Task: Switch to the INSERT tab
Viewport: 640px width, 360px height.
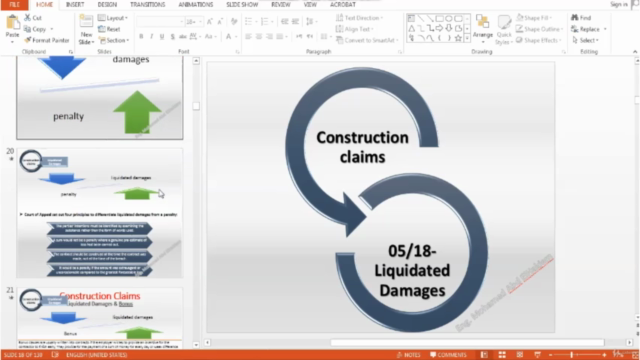Action: click(75, 4)
